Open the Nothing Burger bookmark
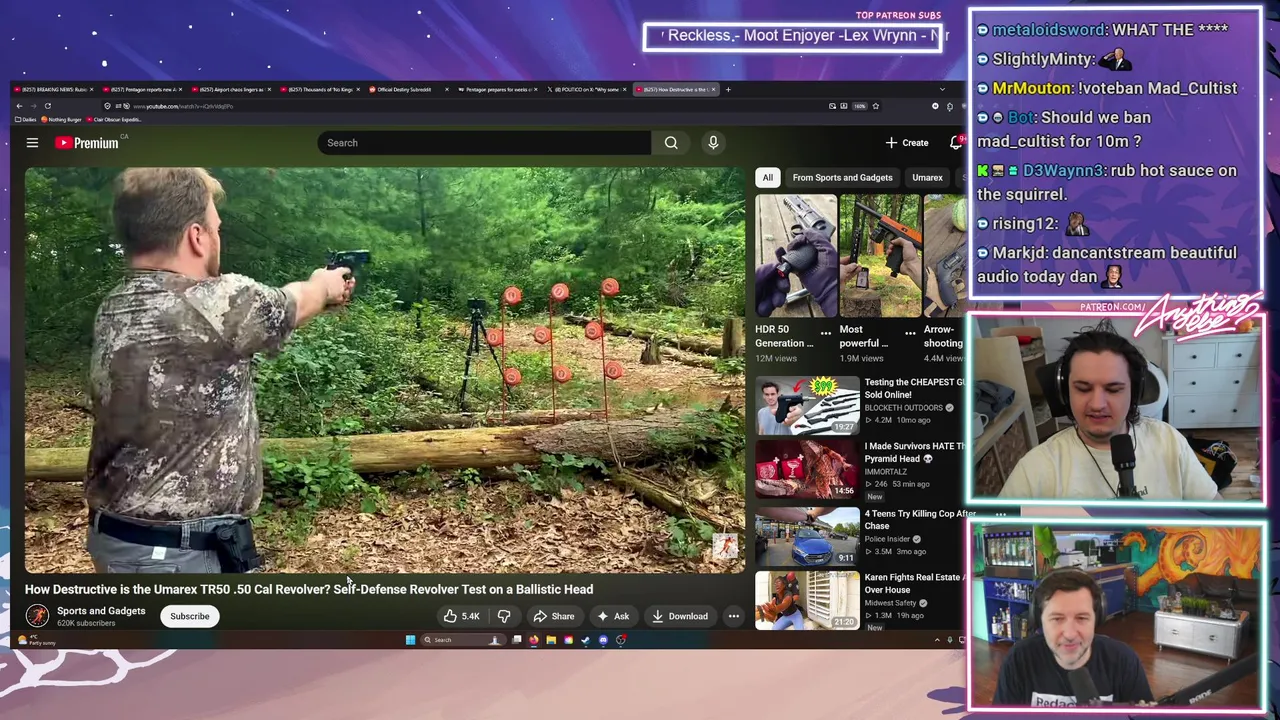The image size is (1280, 720). tap(61, 120)
